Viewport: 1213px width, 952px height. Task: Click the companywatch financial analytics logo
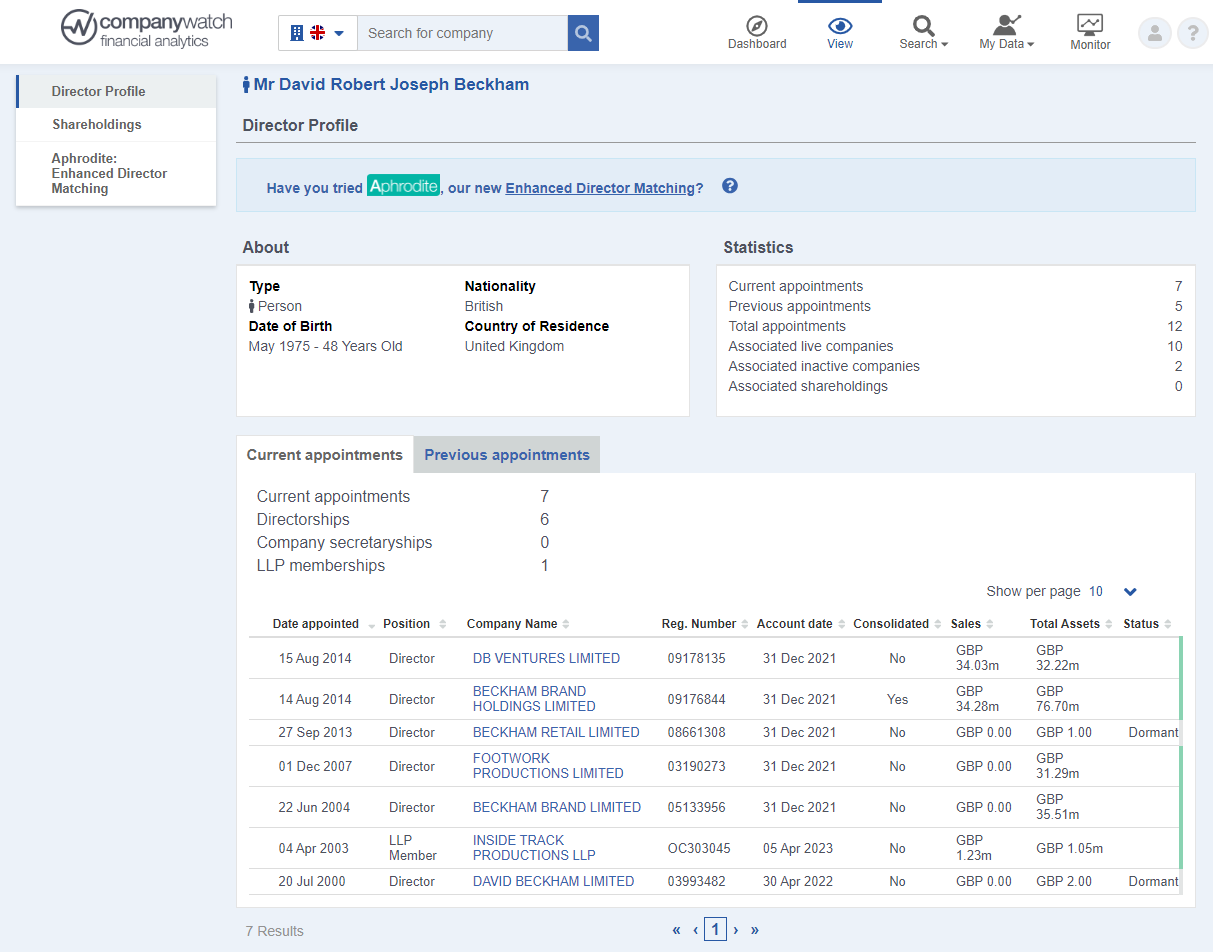[146, 30]
